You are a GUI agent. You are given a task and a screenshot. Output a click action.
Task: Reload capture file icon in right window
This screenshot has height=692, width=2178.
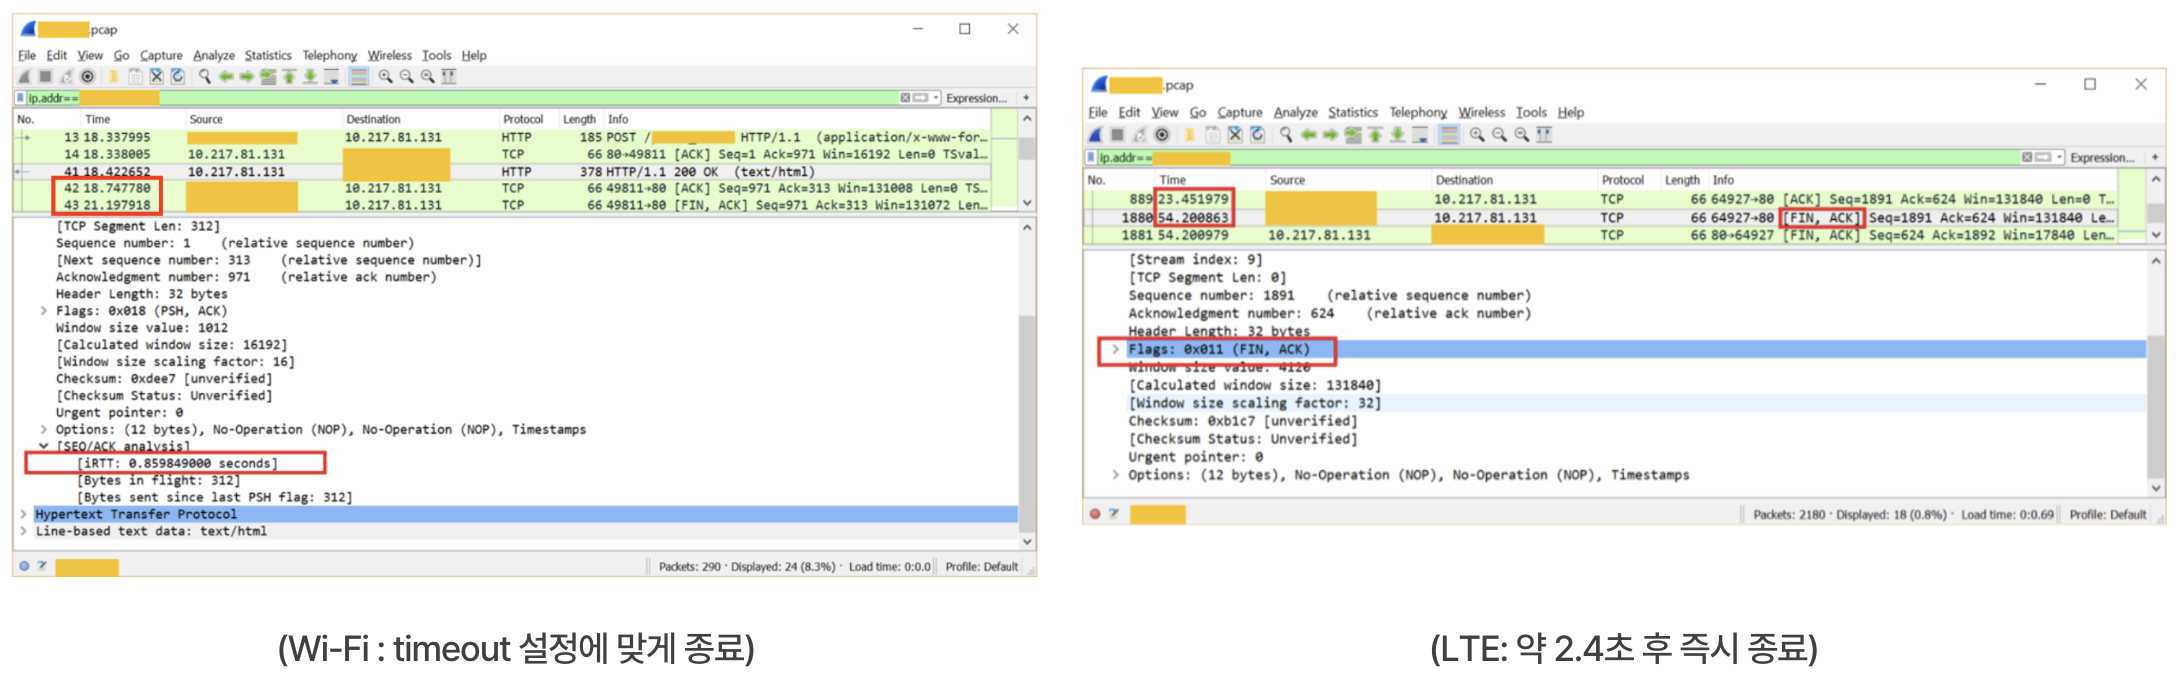(x=1257, y=134)
